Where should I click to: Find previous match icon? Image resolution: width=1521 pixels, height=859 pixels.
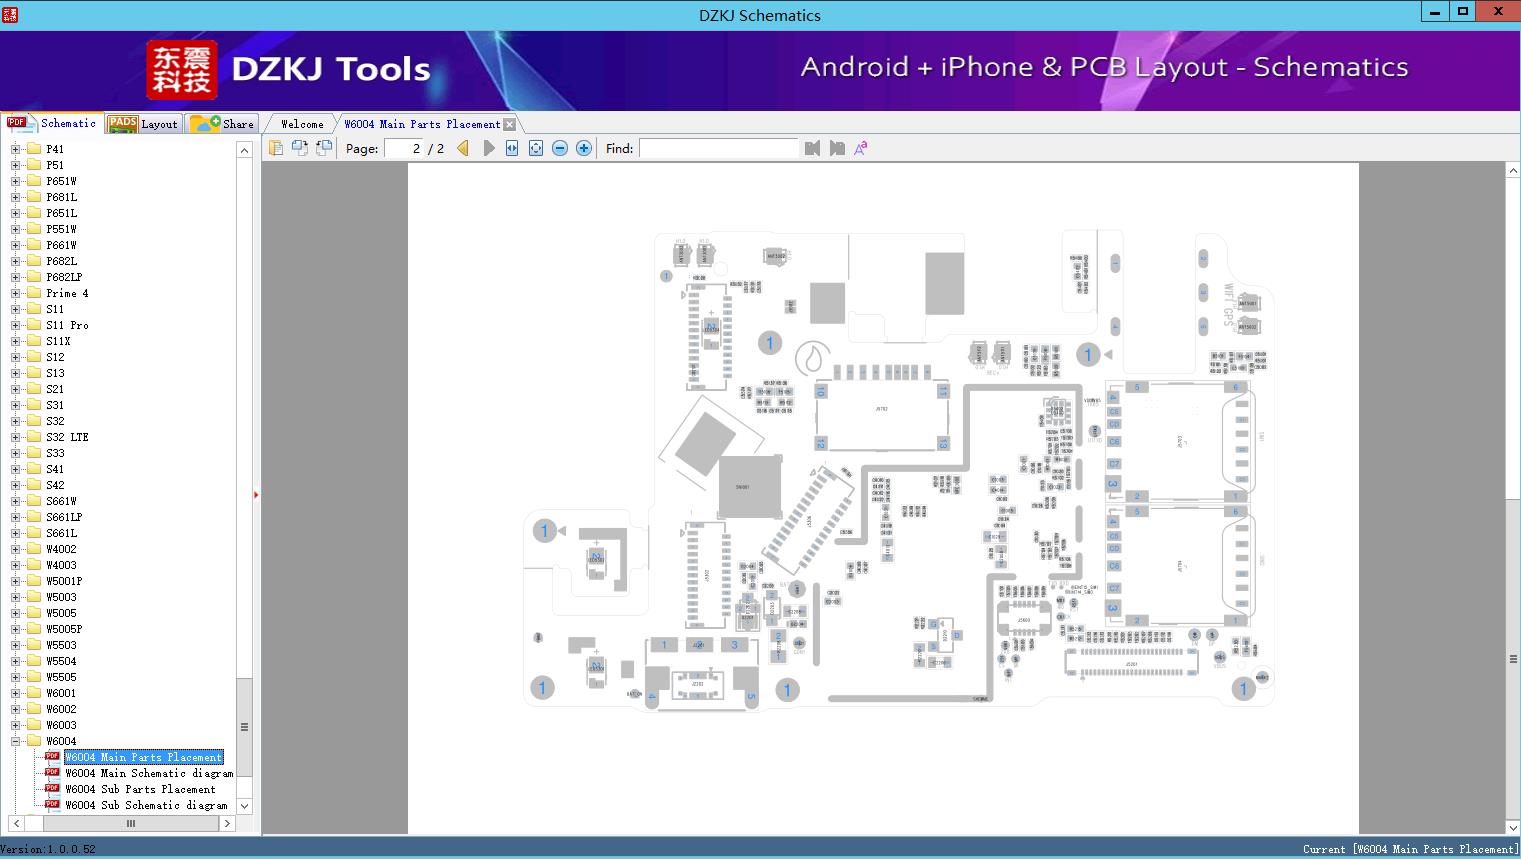(812, 148)
